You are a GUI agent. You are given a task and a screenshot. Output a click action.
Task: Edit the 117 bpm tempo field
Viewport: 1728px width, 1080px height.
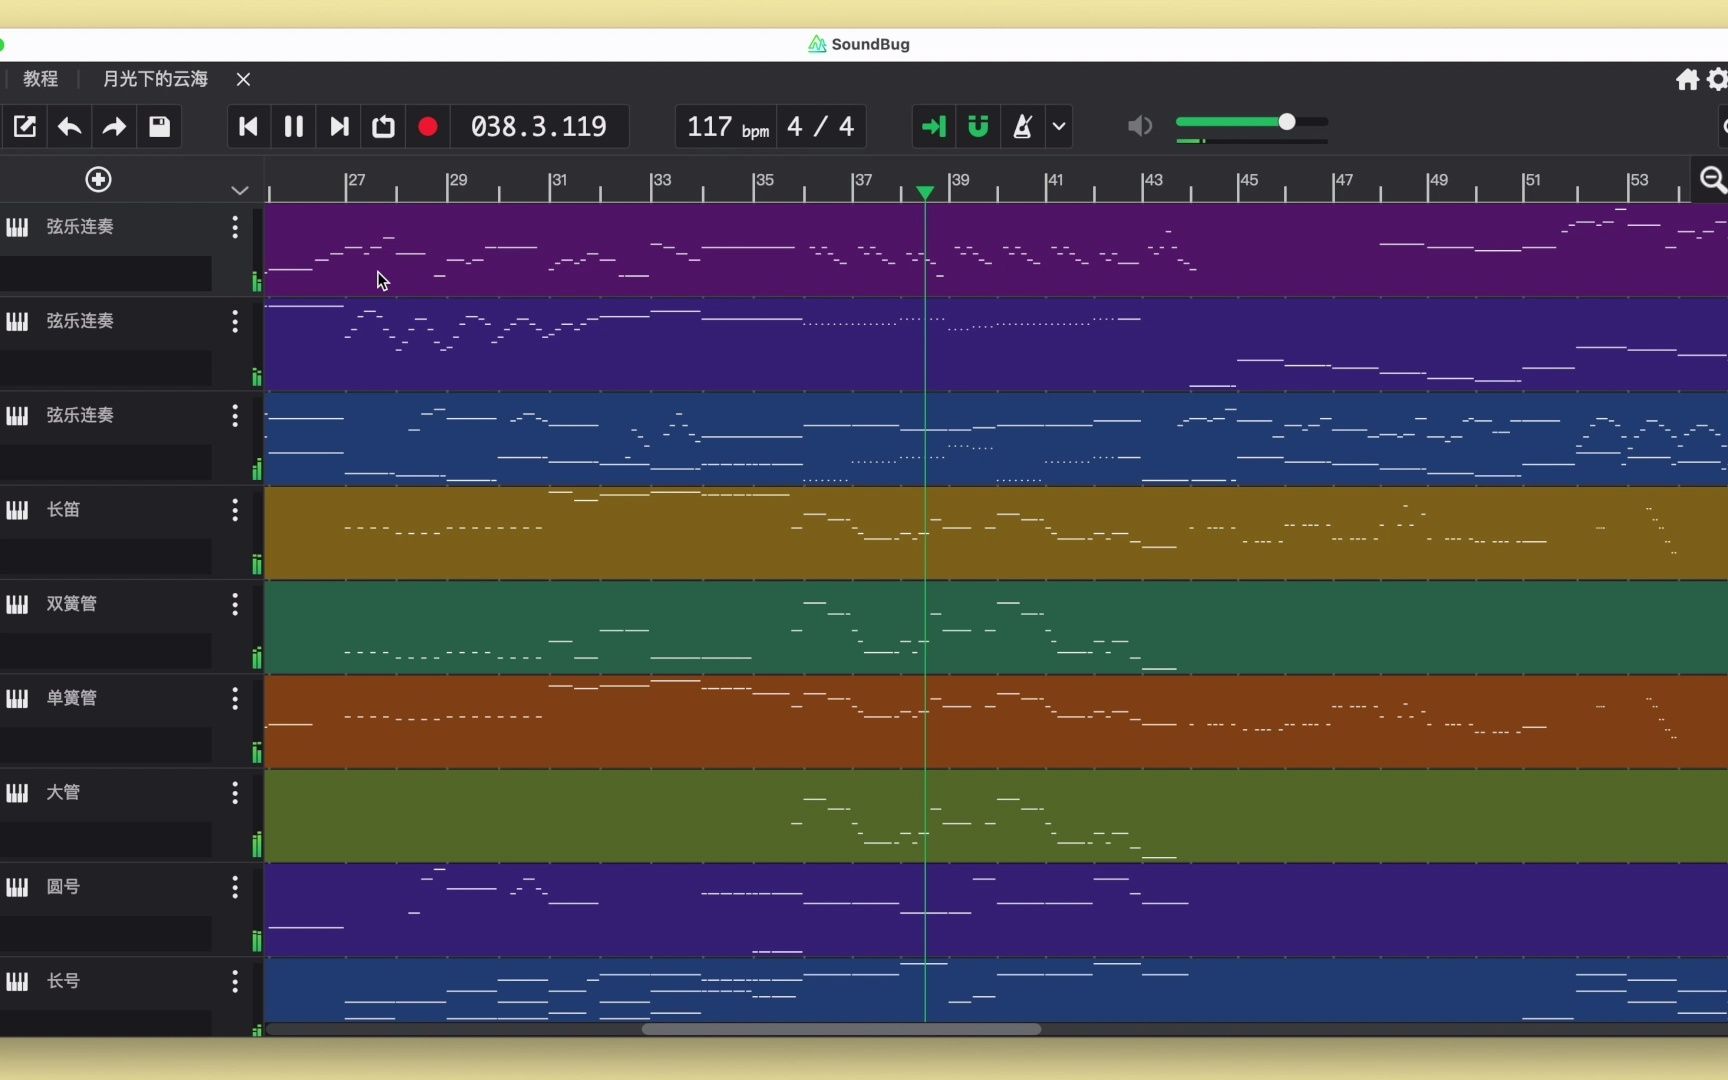pyautogui.click(x=726, y=127)
